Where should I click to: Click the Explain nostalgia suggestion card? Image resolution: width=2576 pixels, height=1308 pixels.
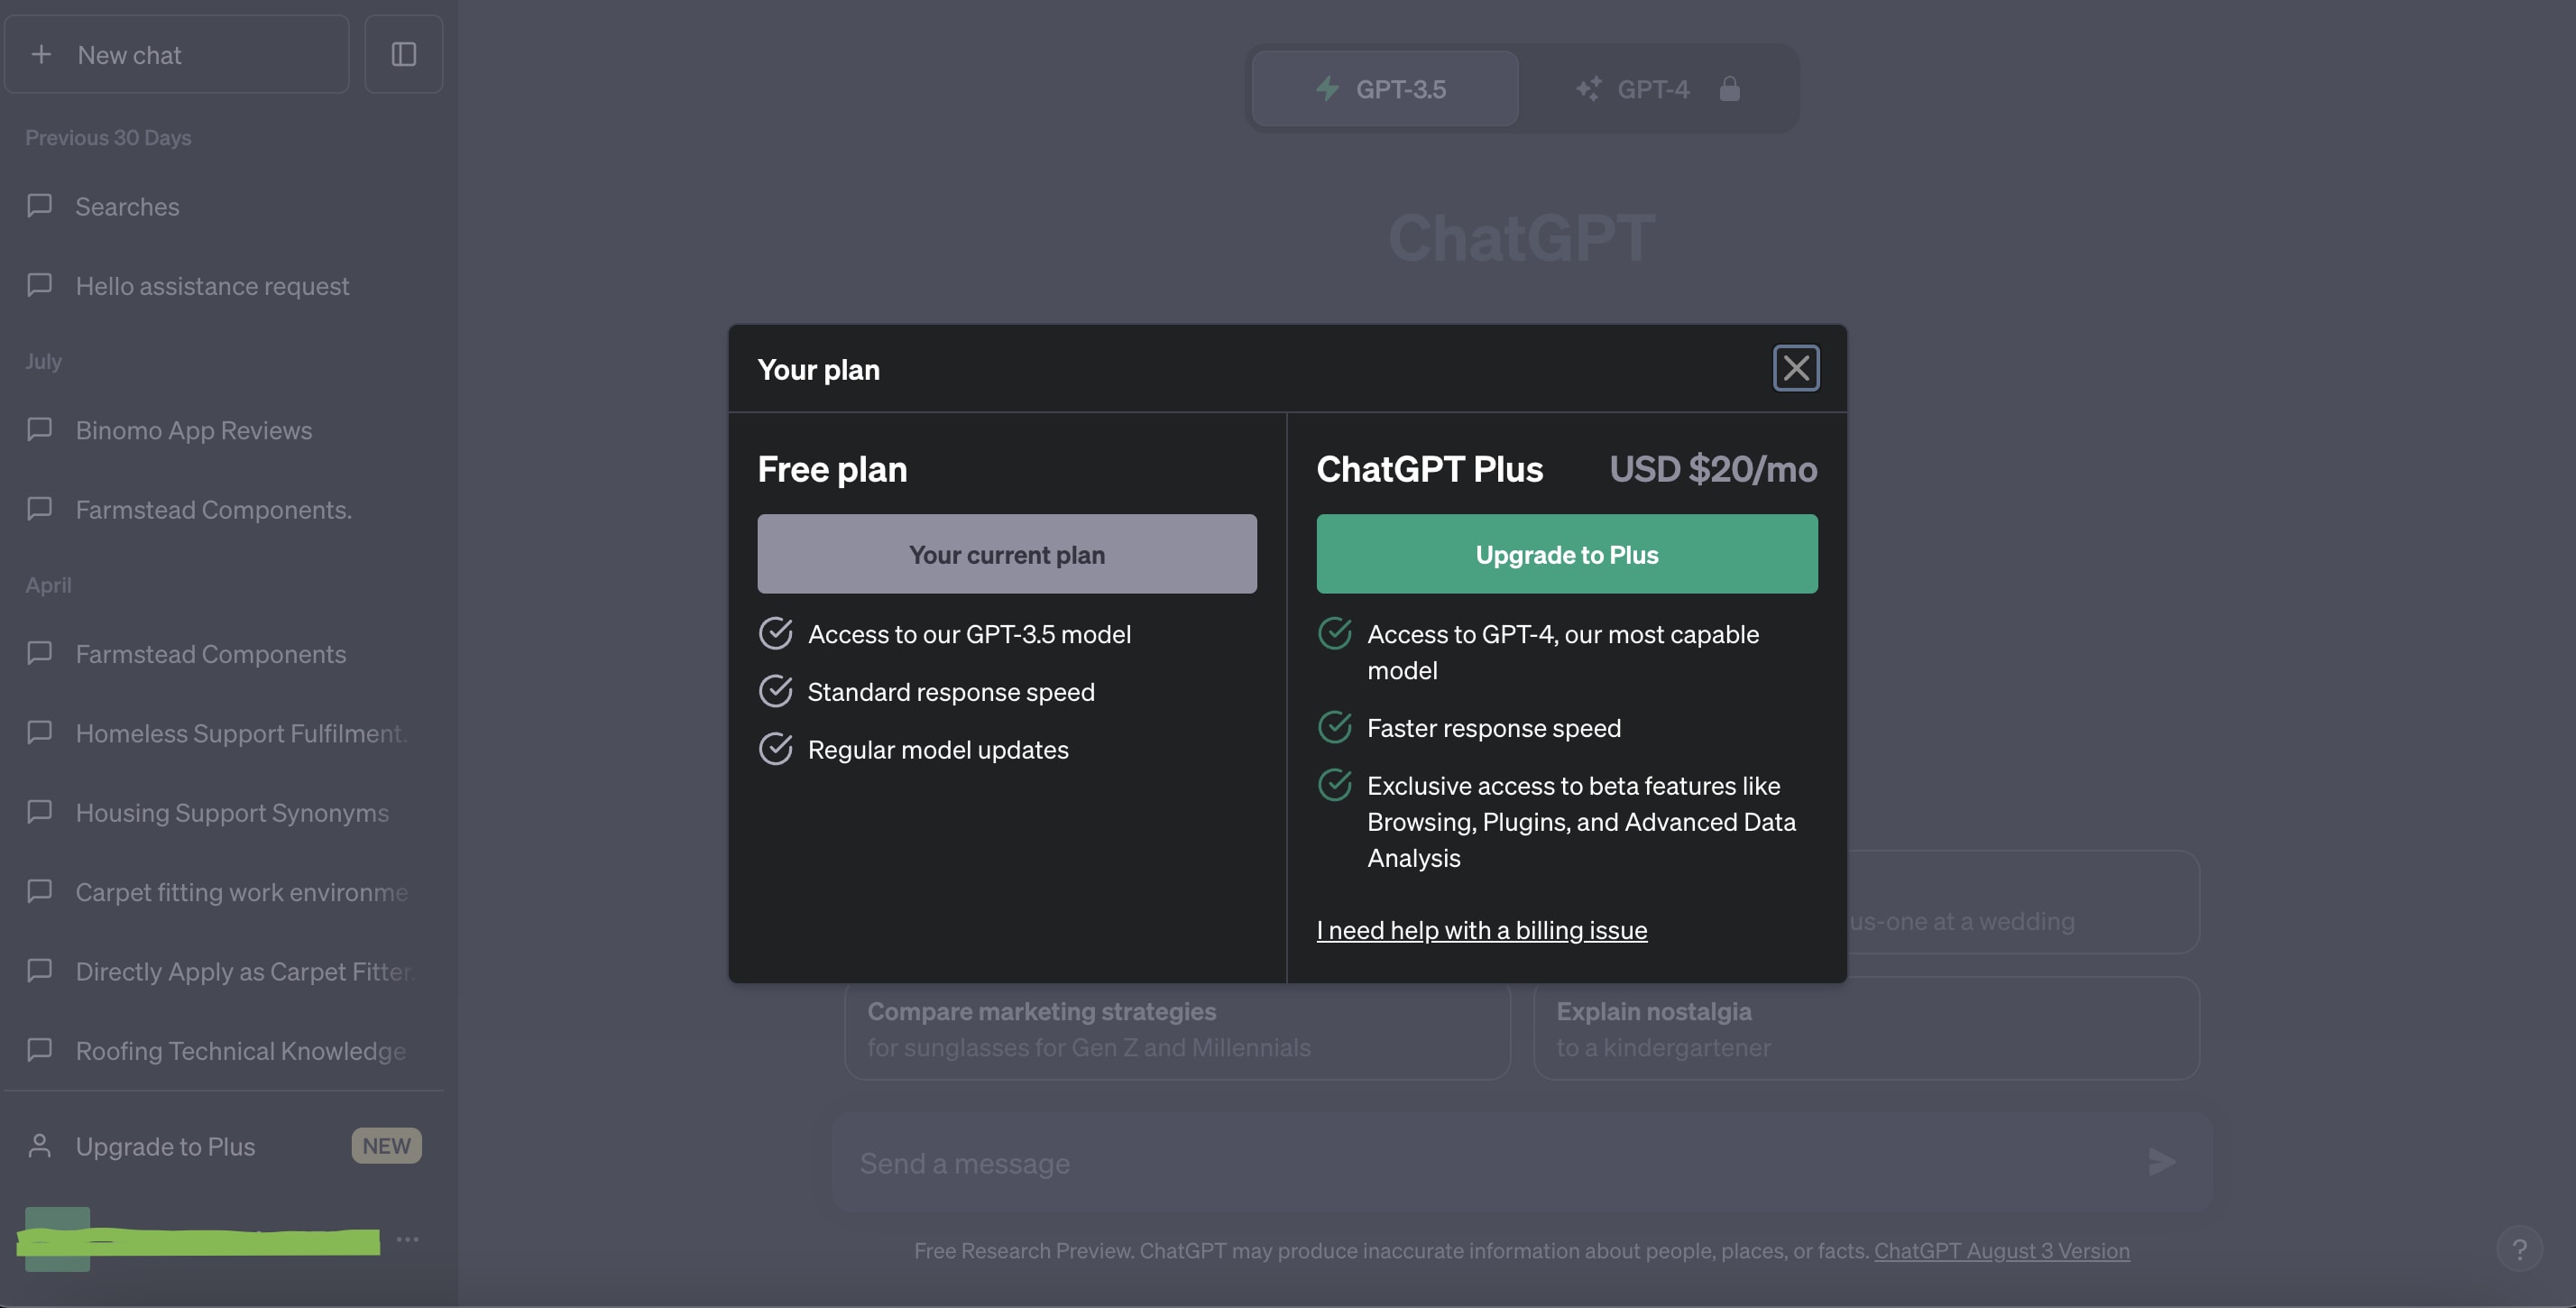click(1865, 1028)
